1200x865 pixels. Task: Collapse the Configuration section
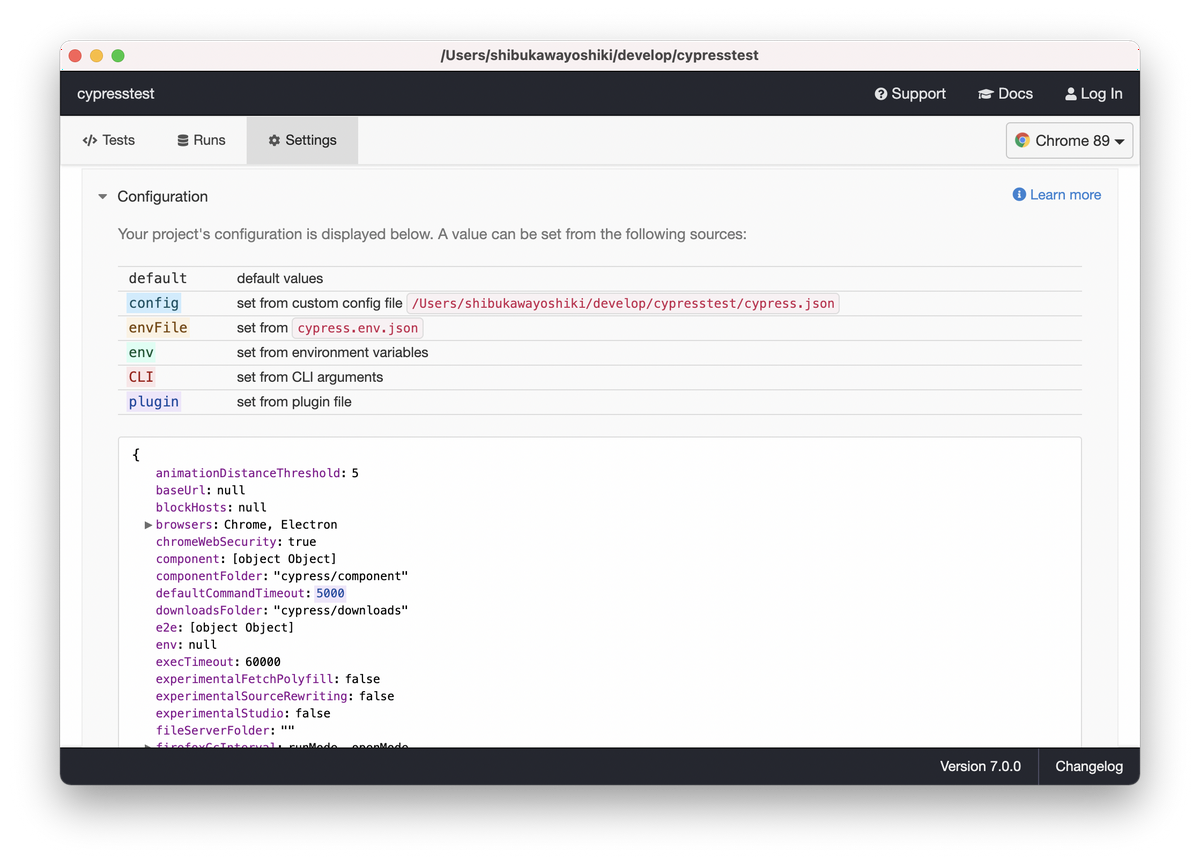[x=102, y=197]
